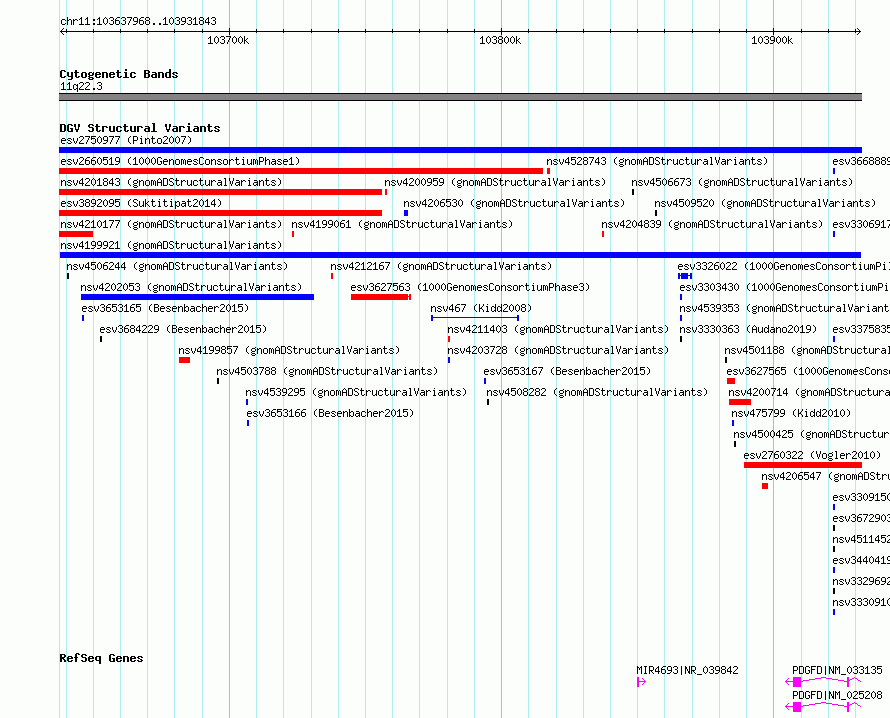The height and width of the screenshot is (718, 890).
Task: Select the chr11:103637968..103931843 coordinates text
Action: (x=138, y=21)
